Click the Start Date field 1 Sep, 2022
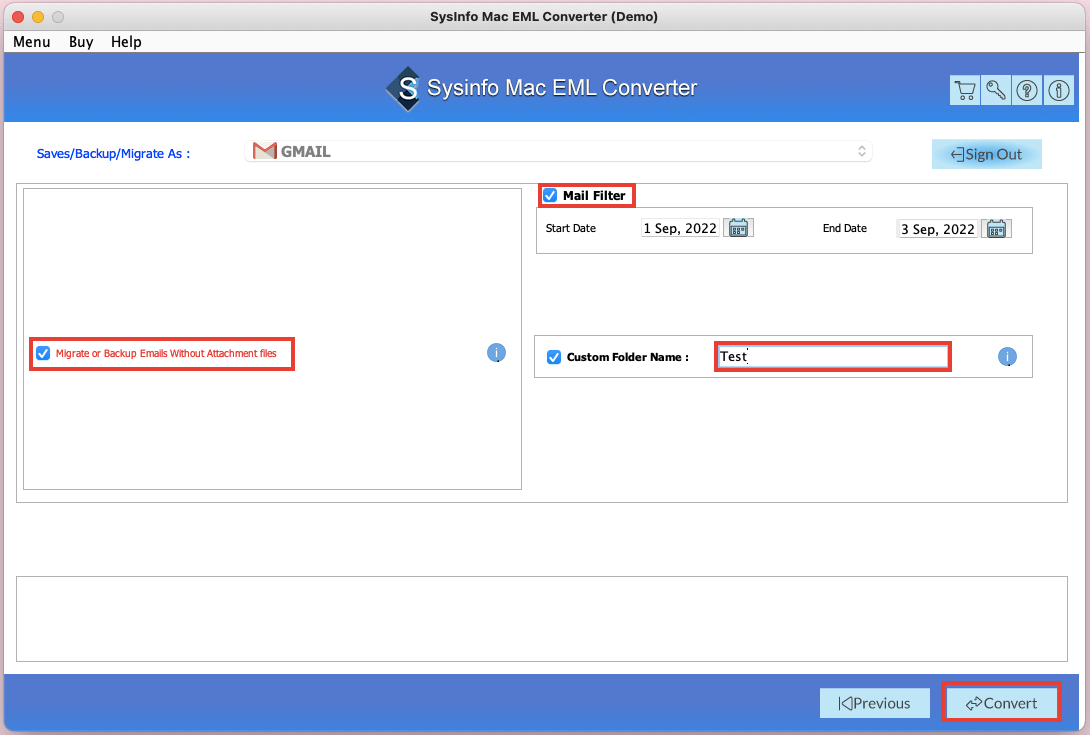The height and width of the screenshot is (735, 1090). 680,228
